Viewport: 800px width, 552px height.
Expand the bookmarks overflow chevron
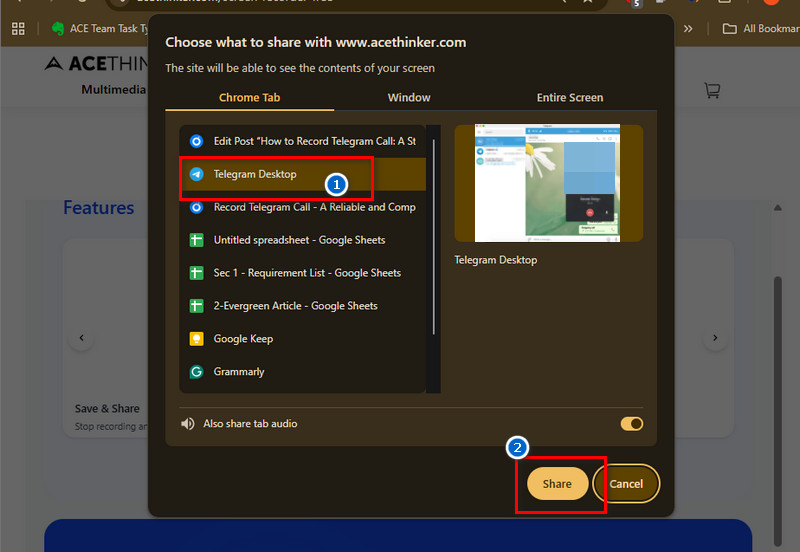pyautogui.click(x=688, y=29)
